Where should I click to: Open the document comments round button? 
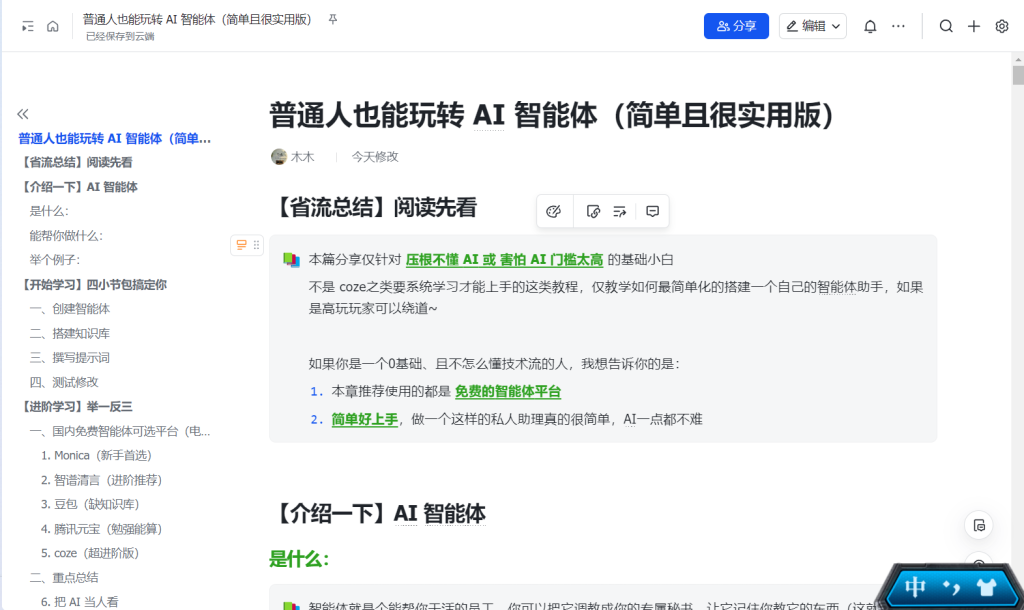(x=979, y=525)
